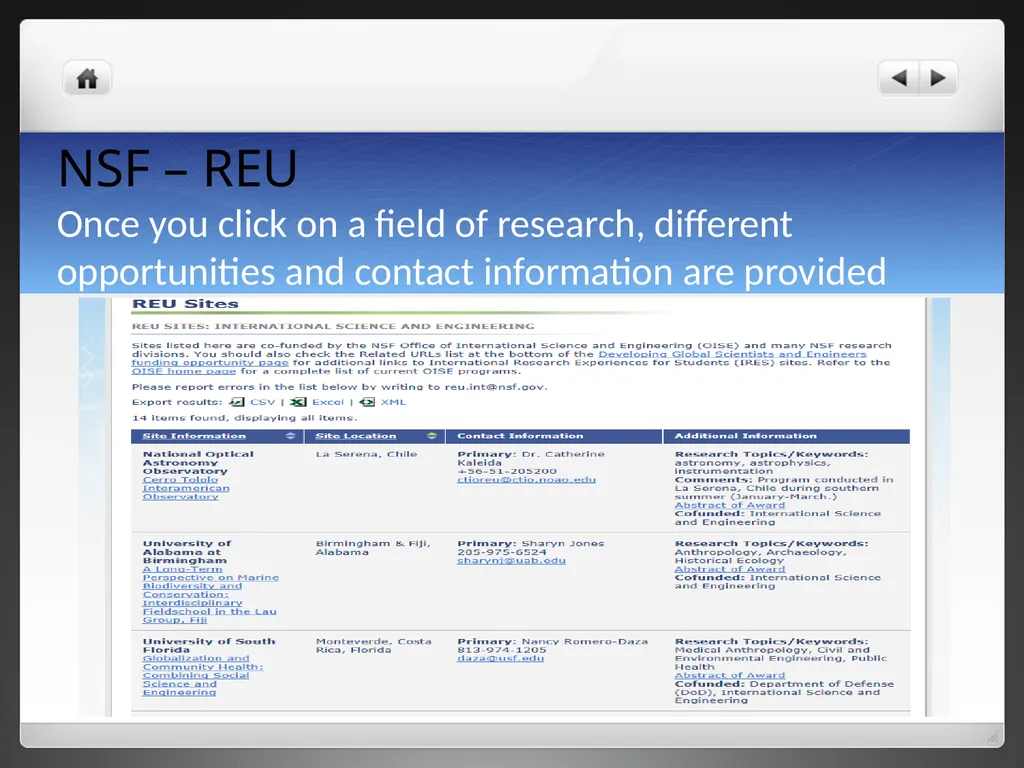
Task: Open Abstract of Award for National Optical Astronomy
Action: pos(729,505)
